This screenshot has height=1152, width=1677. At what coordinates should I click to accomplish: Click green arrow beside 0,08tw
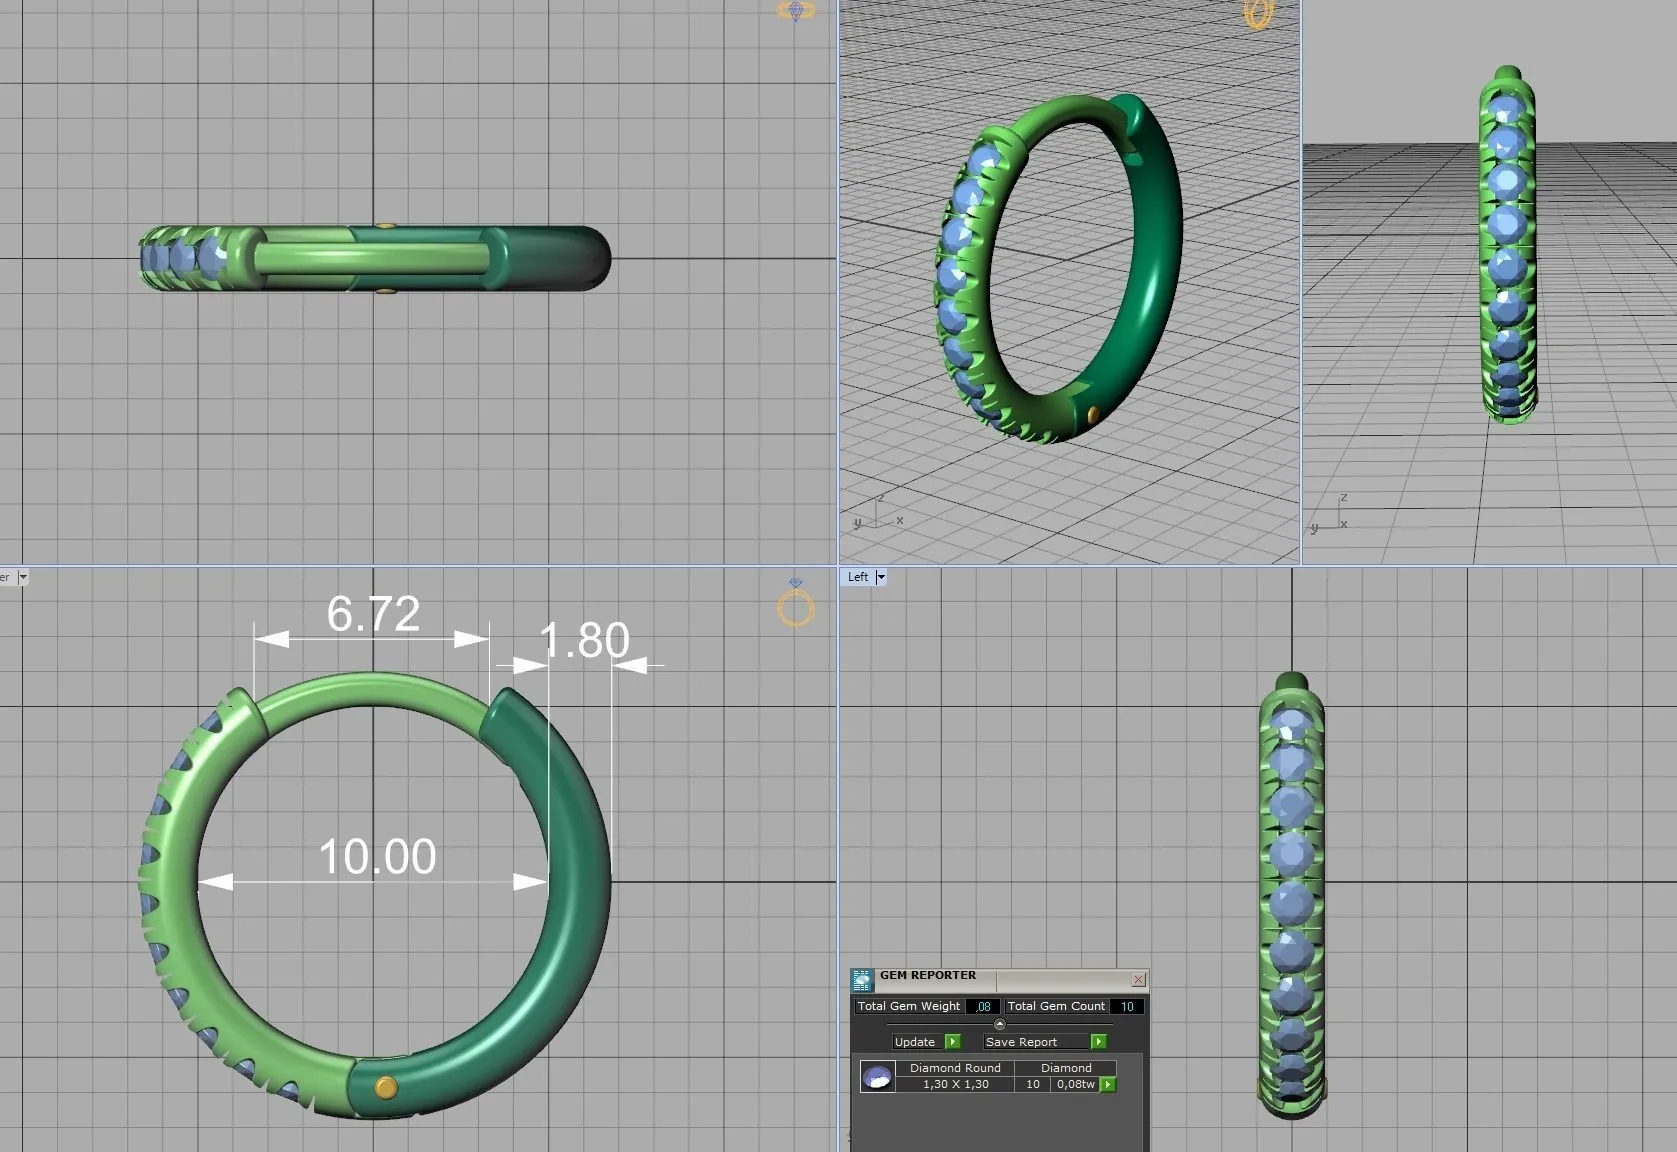(1108, 1085)
